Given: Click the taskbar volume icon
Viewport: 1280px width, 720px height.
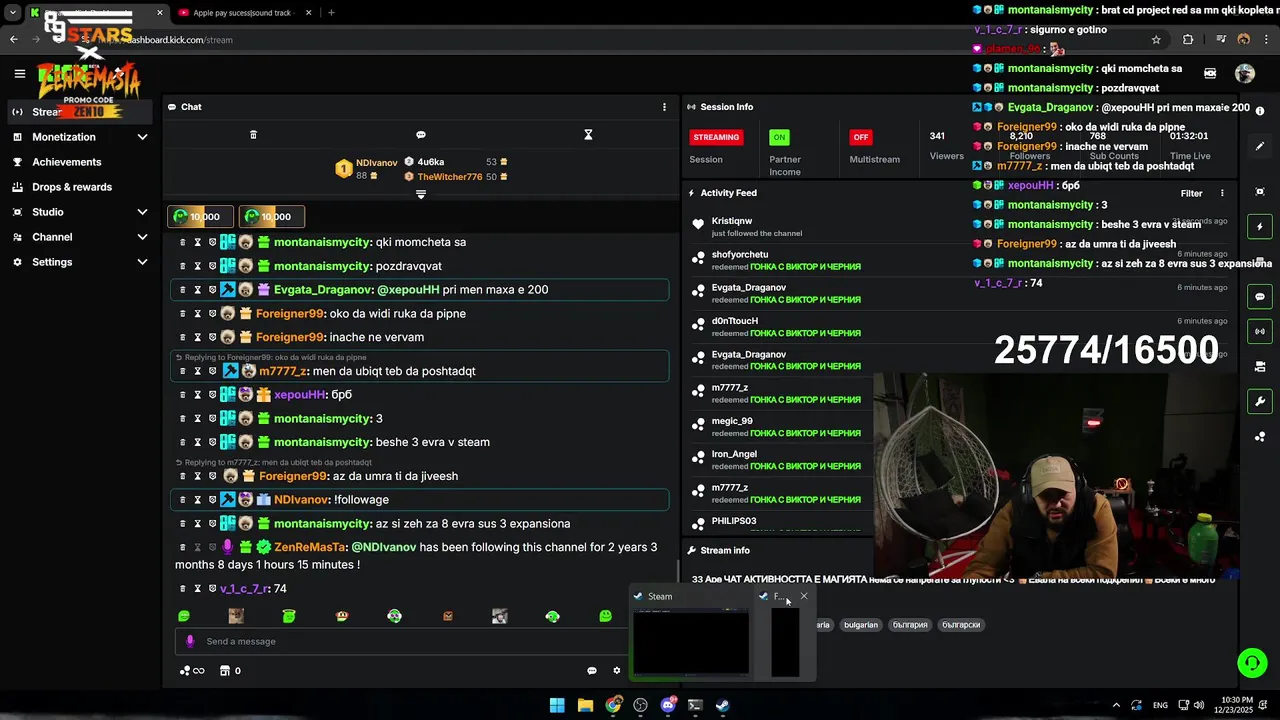Looking at the screenshot, I should pos(1199,705).
